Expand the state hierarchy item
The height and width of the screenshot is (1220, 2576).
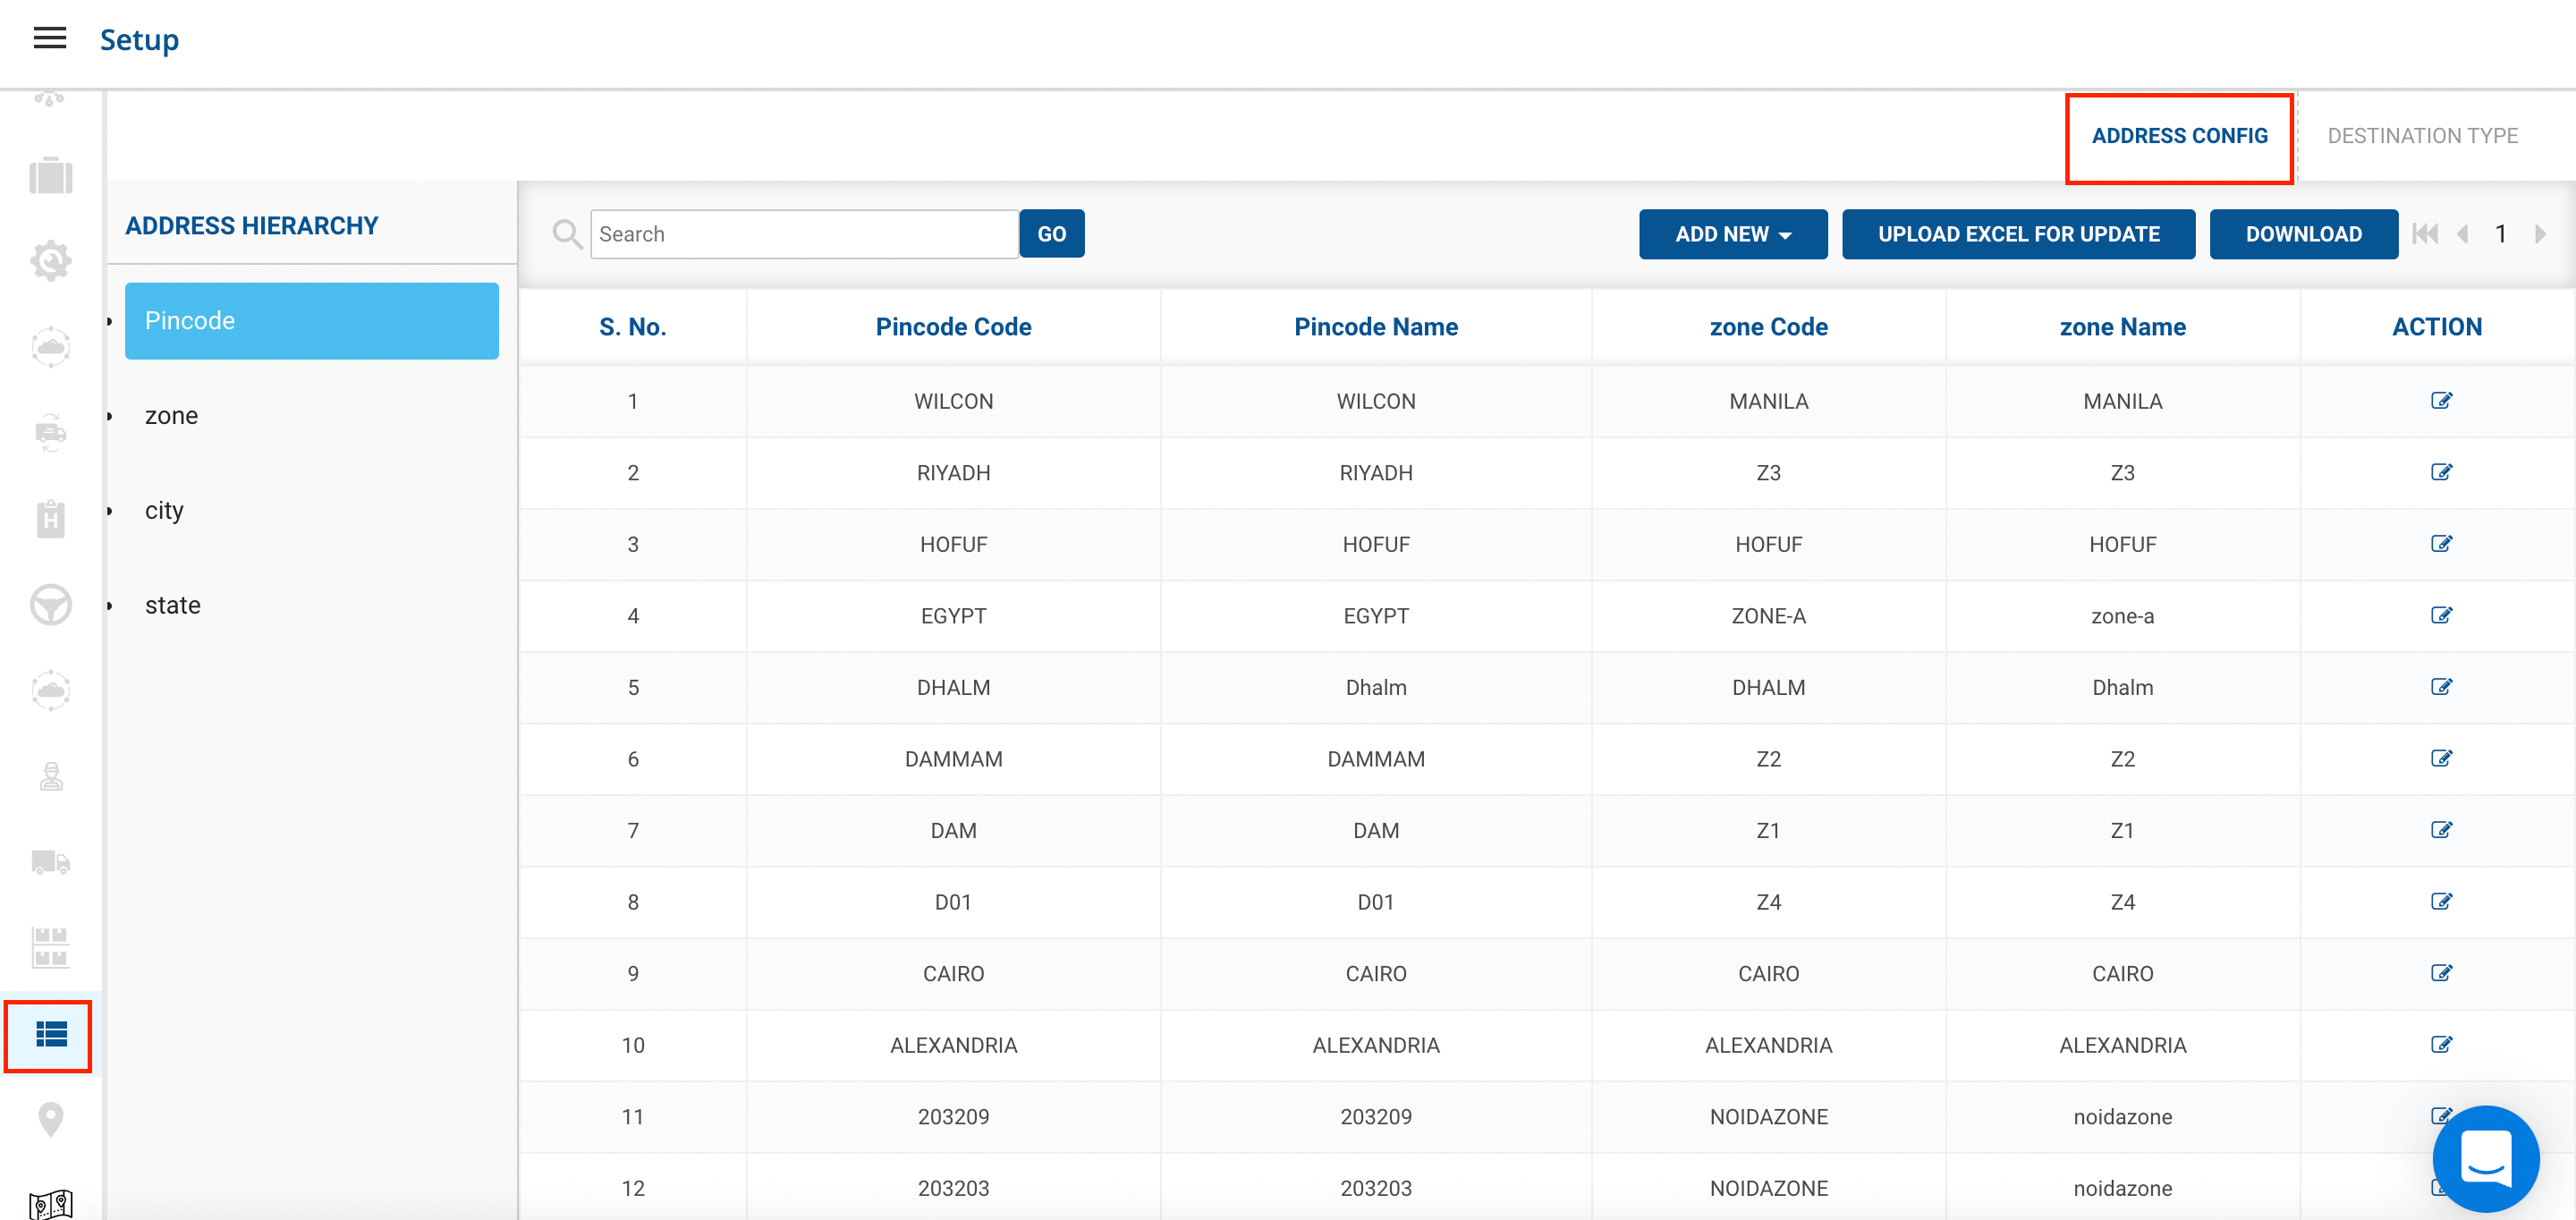coord(172,605)
